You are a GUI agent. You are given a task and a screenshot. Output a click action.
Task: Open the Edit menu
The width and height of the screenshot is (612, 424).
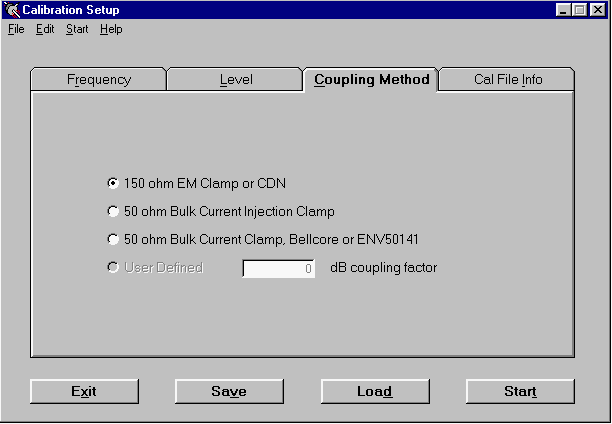click(45, 29)
